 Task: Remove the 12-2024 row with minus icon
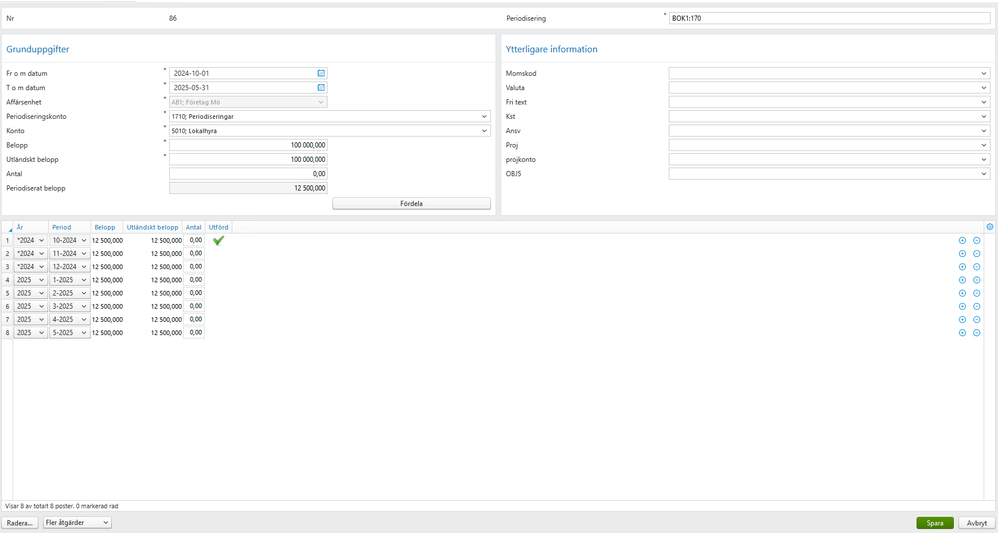[976, 267]
